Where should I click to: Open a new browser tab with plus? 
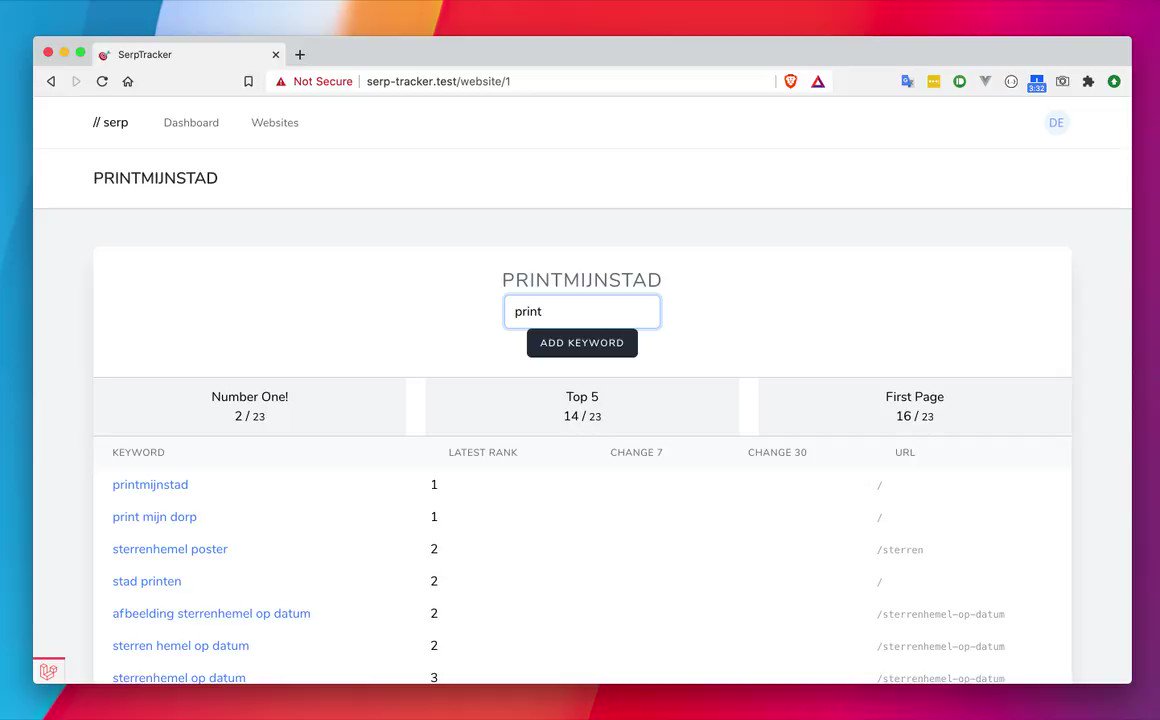(300, 55)
